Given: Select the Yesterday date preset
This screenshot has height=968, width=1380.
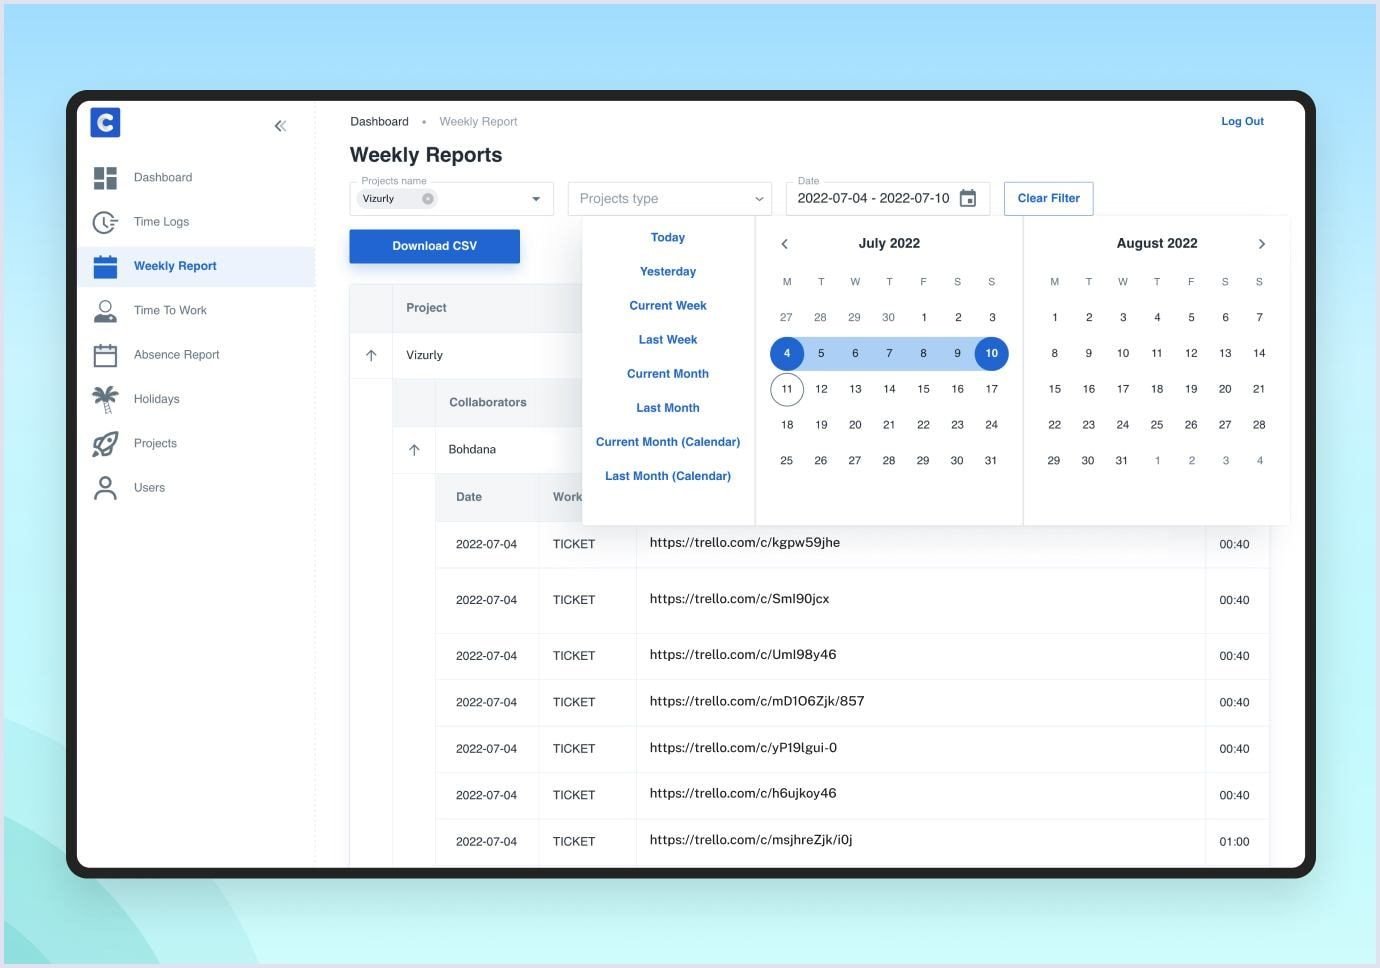Looking at the screenshot, I should 668,272.
